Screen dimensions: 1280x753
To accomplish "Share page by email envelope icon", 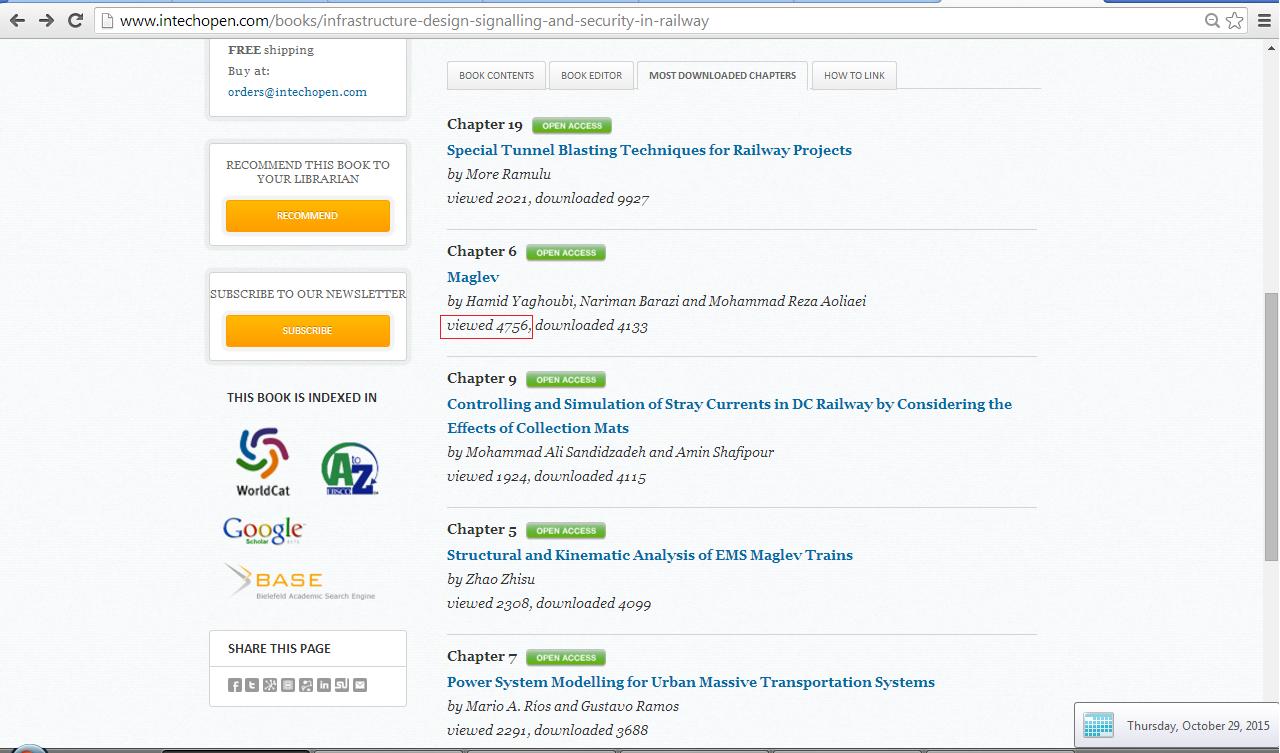I will coord(360,685).
